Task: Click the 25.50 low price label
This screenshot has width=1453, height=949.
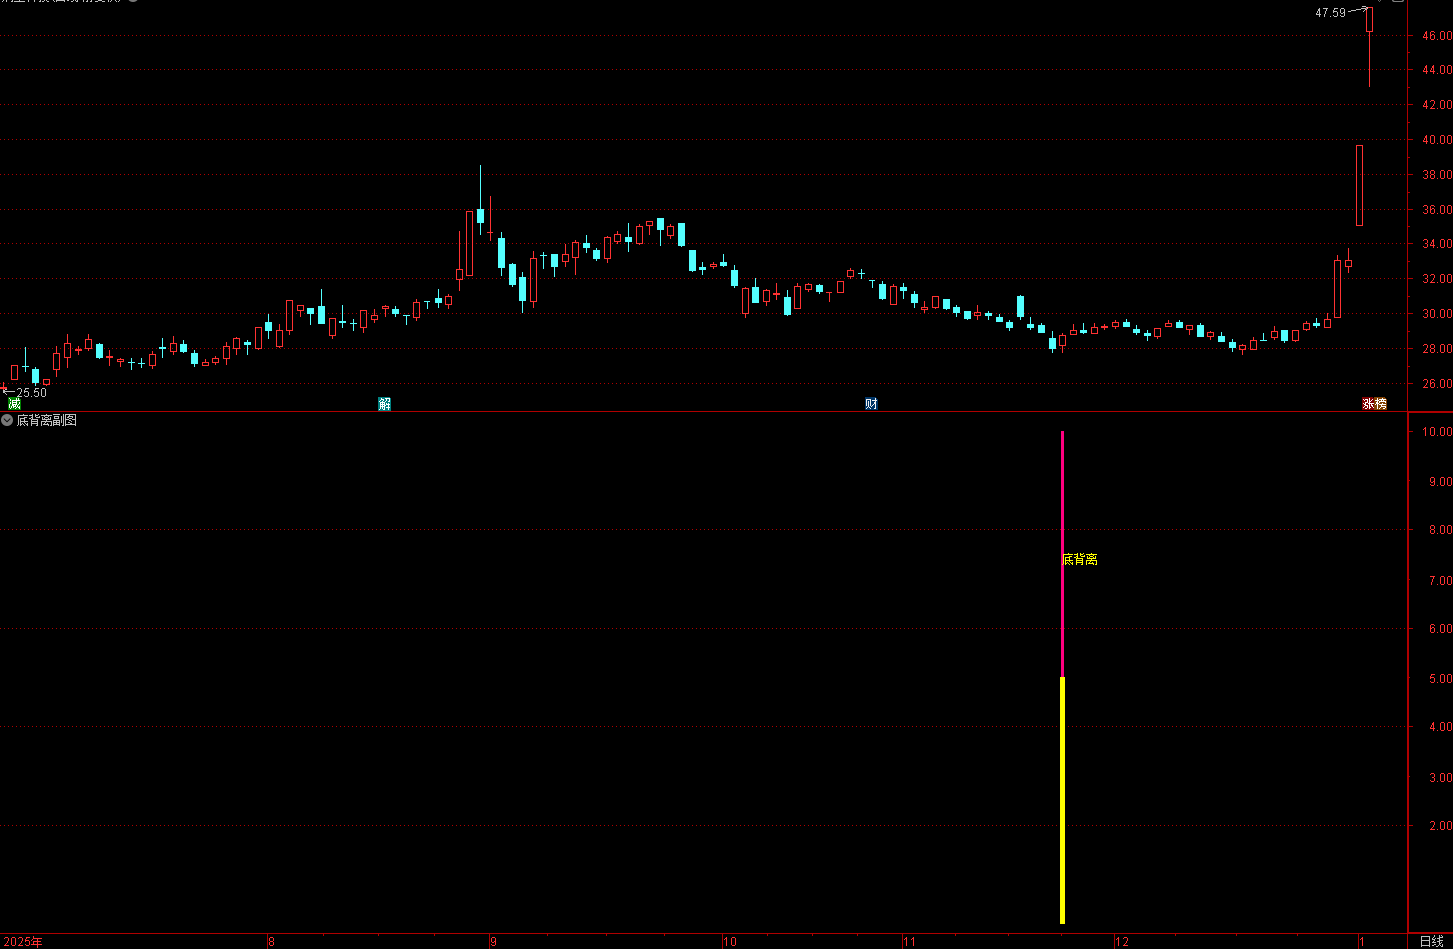Action: (31, 392)
